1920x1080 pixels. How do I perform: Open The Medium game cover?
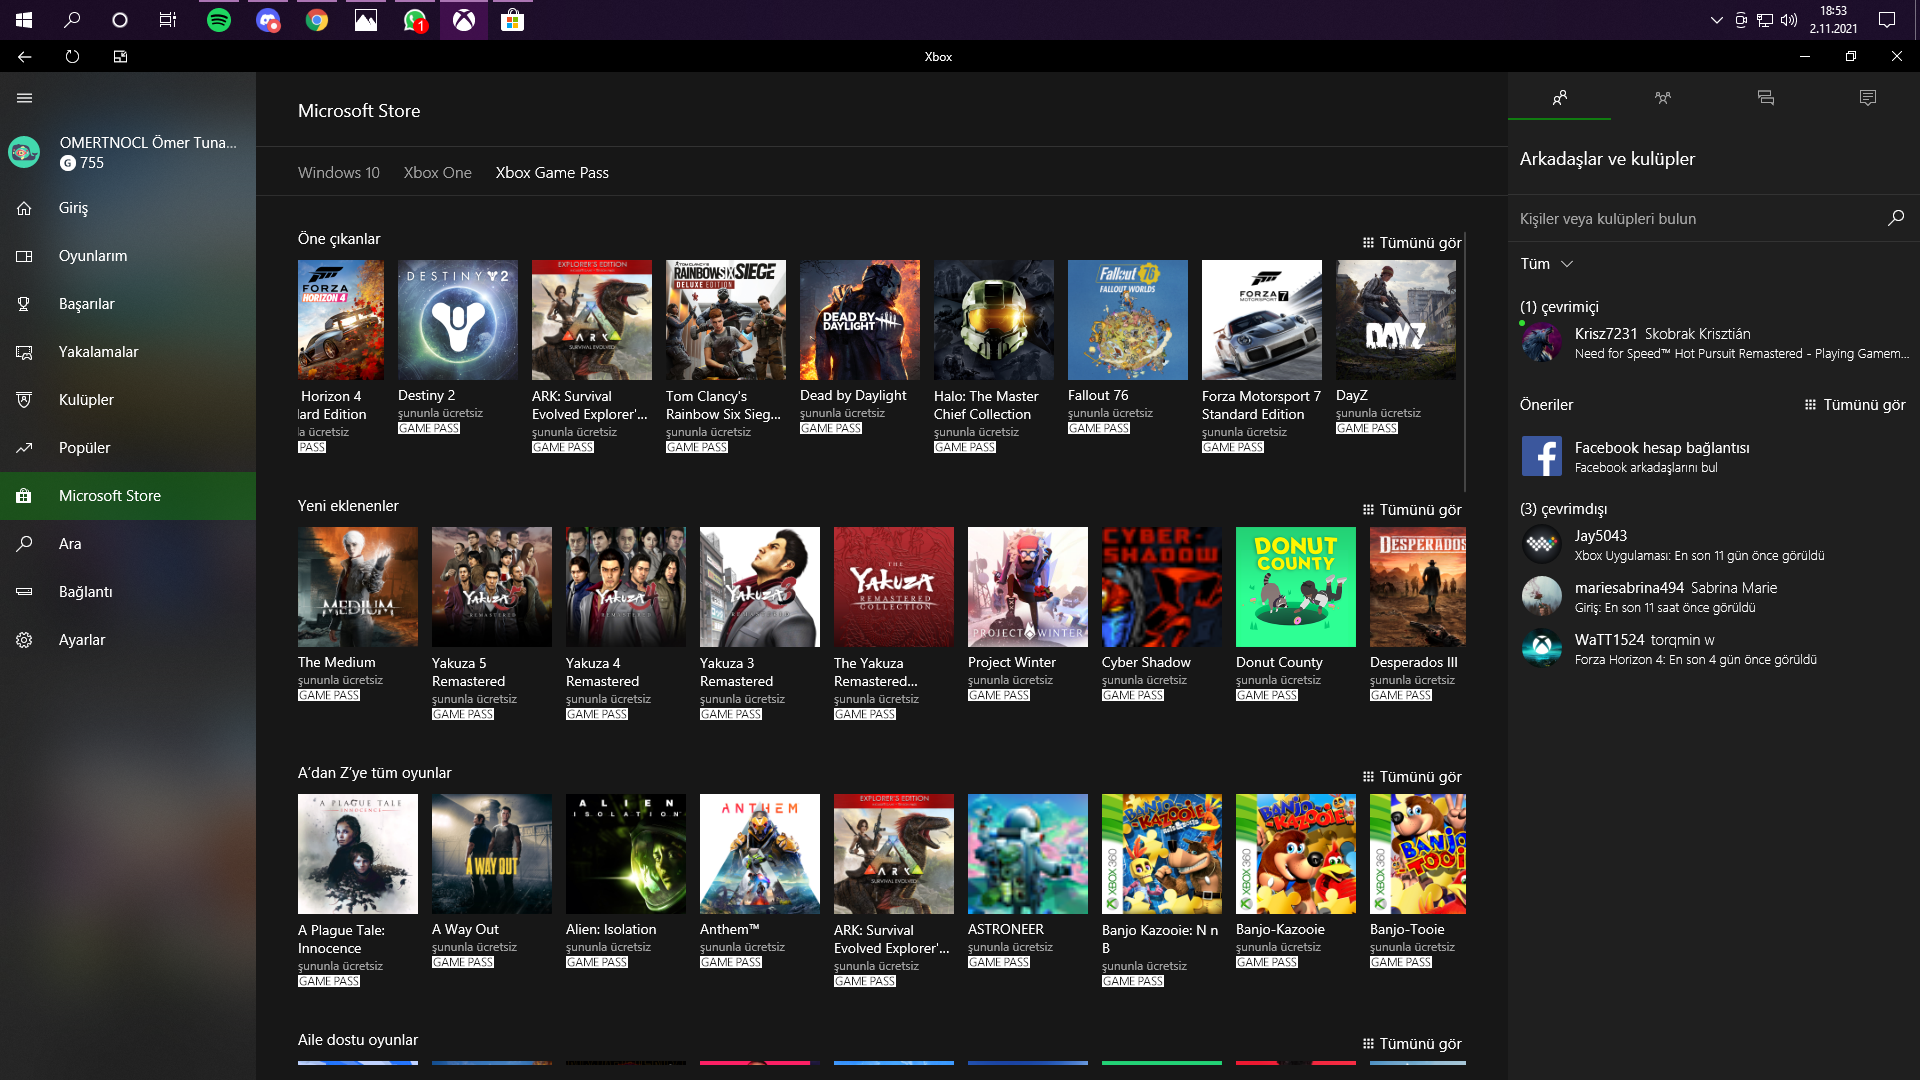click(x=358, y=587)
